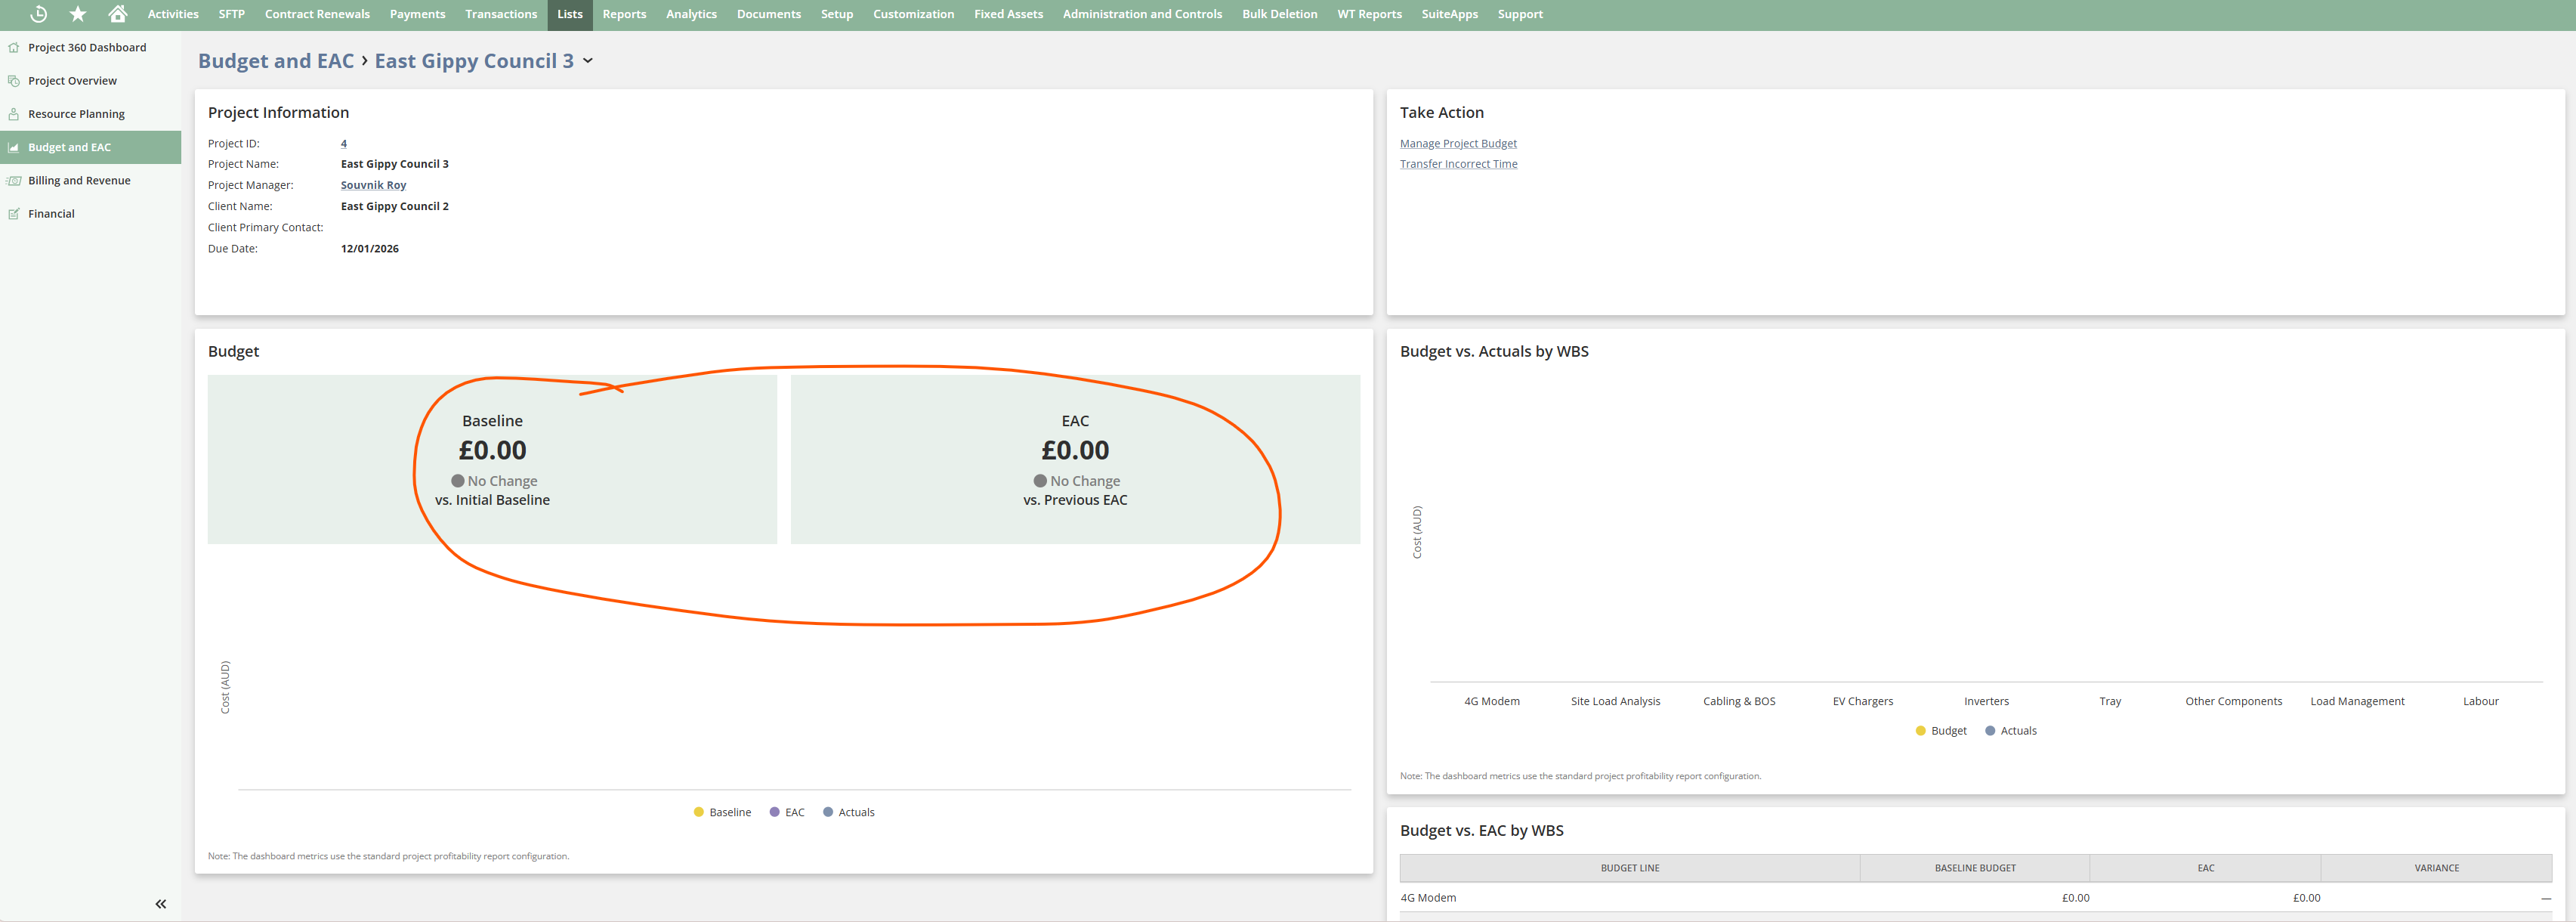Click the Manage Project Budget link
This screenshot has width=2576, height=922.
coord(1458,143)
